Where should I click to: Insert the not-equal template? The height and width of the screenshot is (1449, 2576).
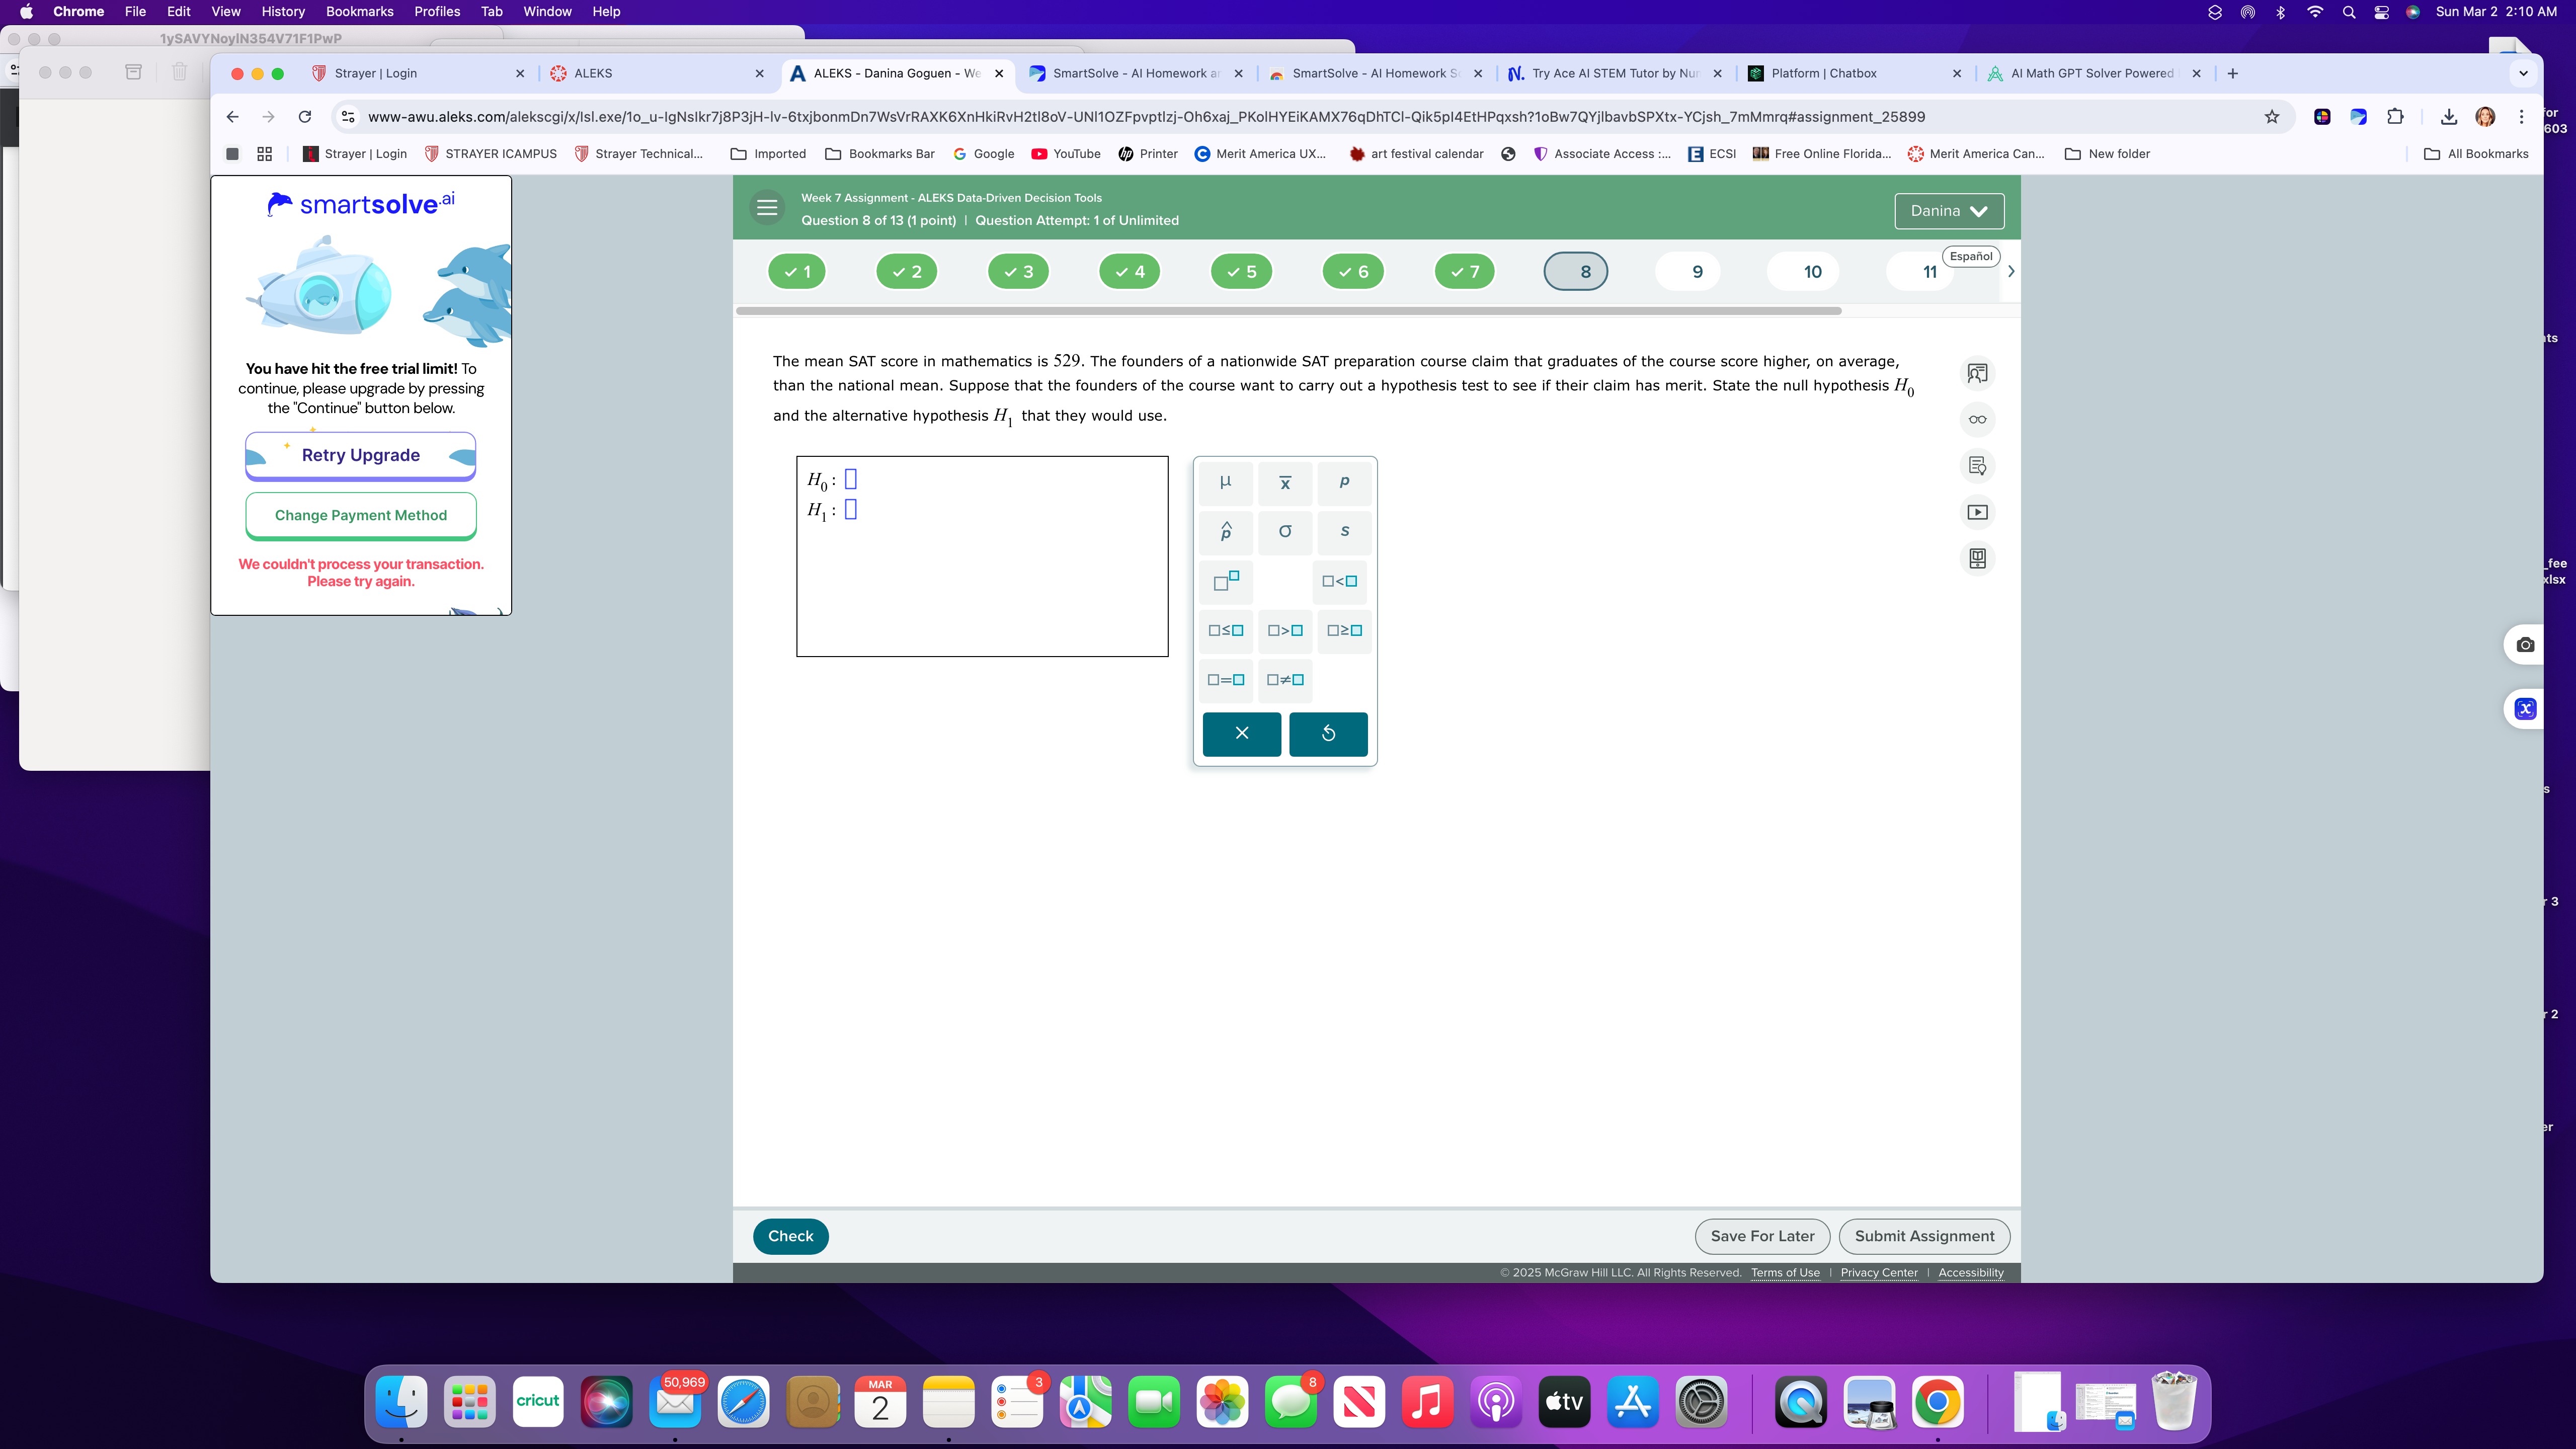pos(1285,680)
